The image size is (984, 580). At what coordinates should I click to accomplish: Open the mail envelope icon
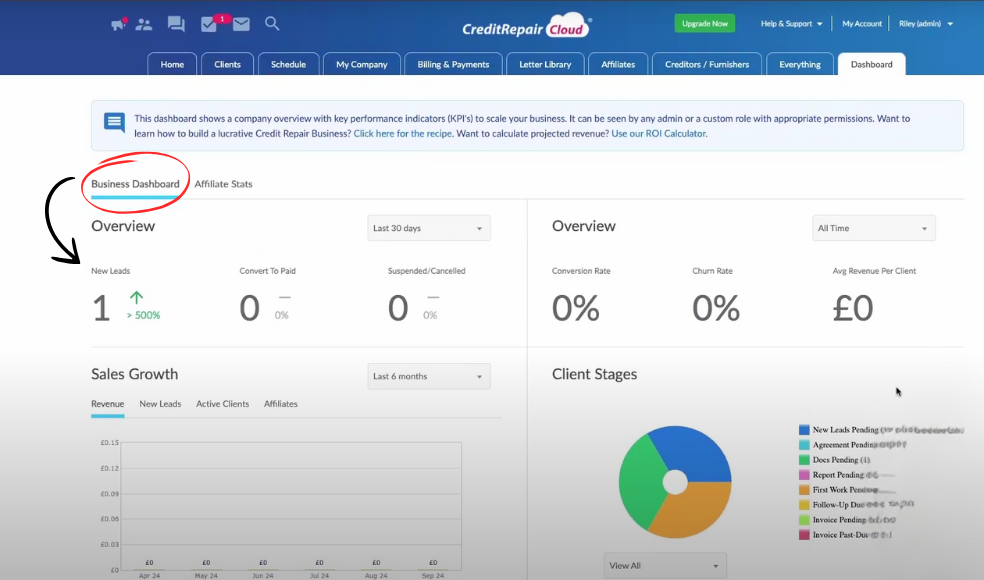241,24
